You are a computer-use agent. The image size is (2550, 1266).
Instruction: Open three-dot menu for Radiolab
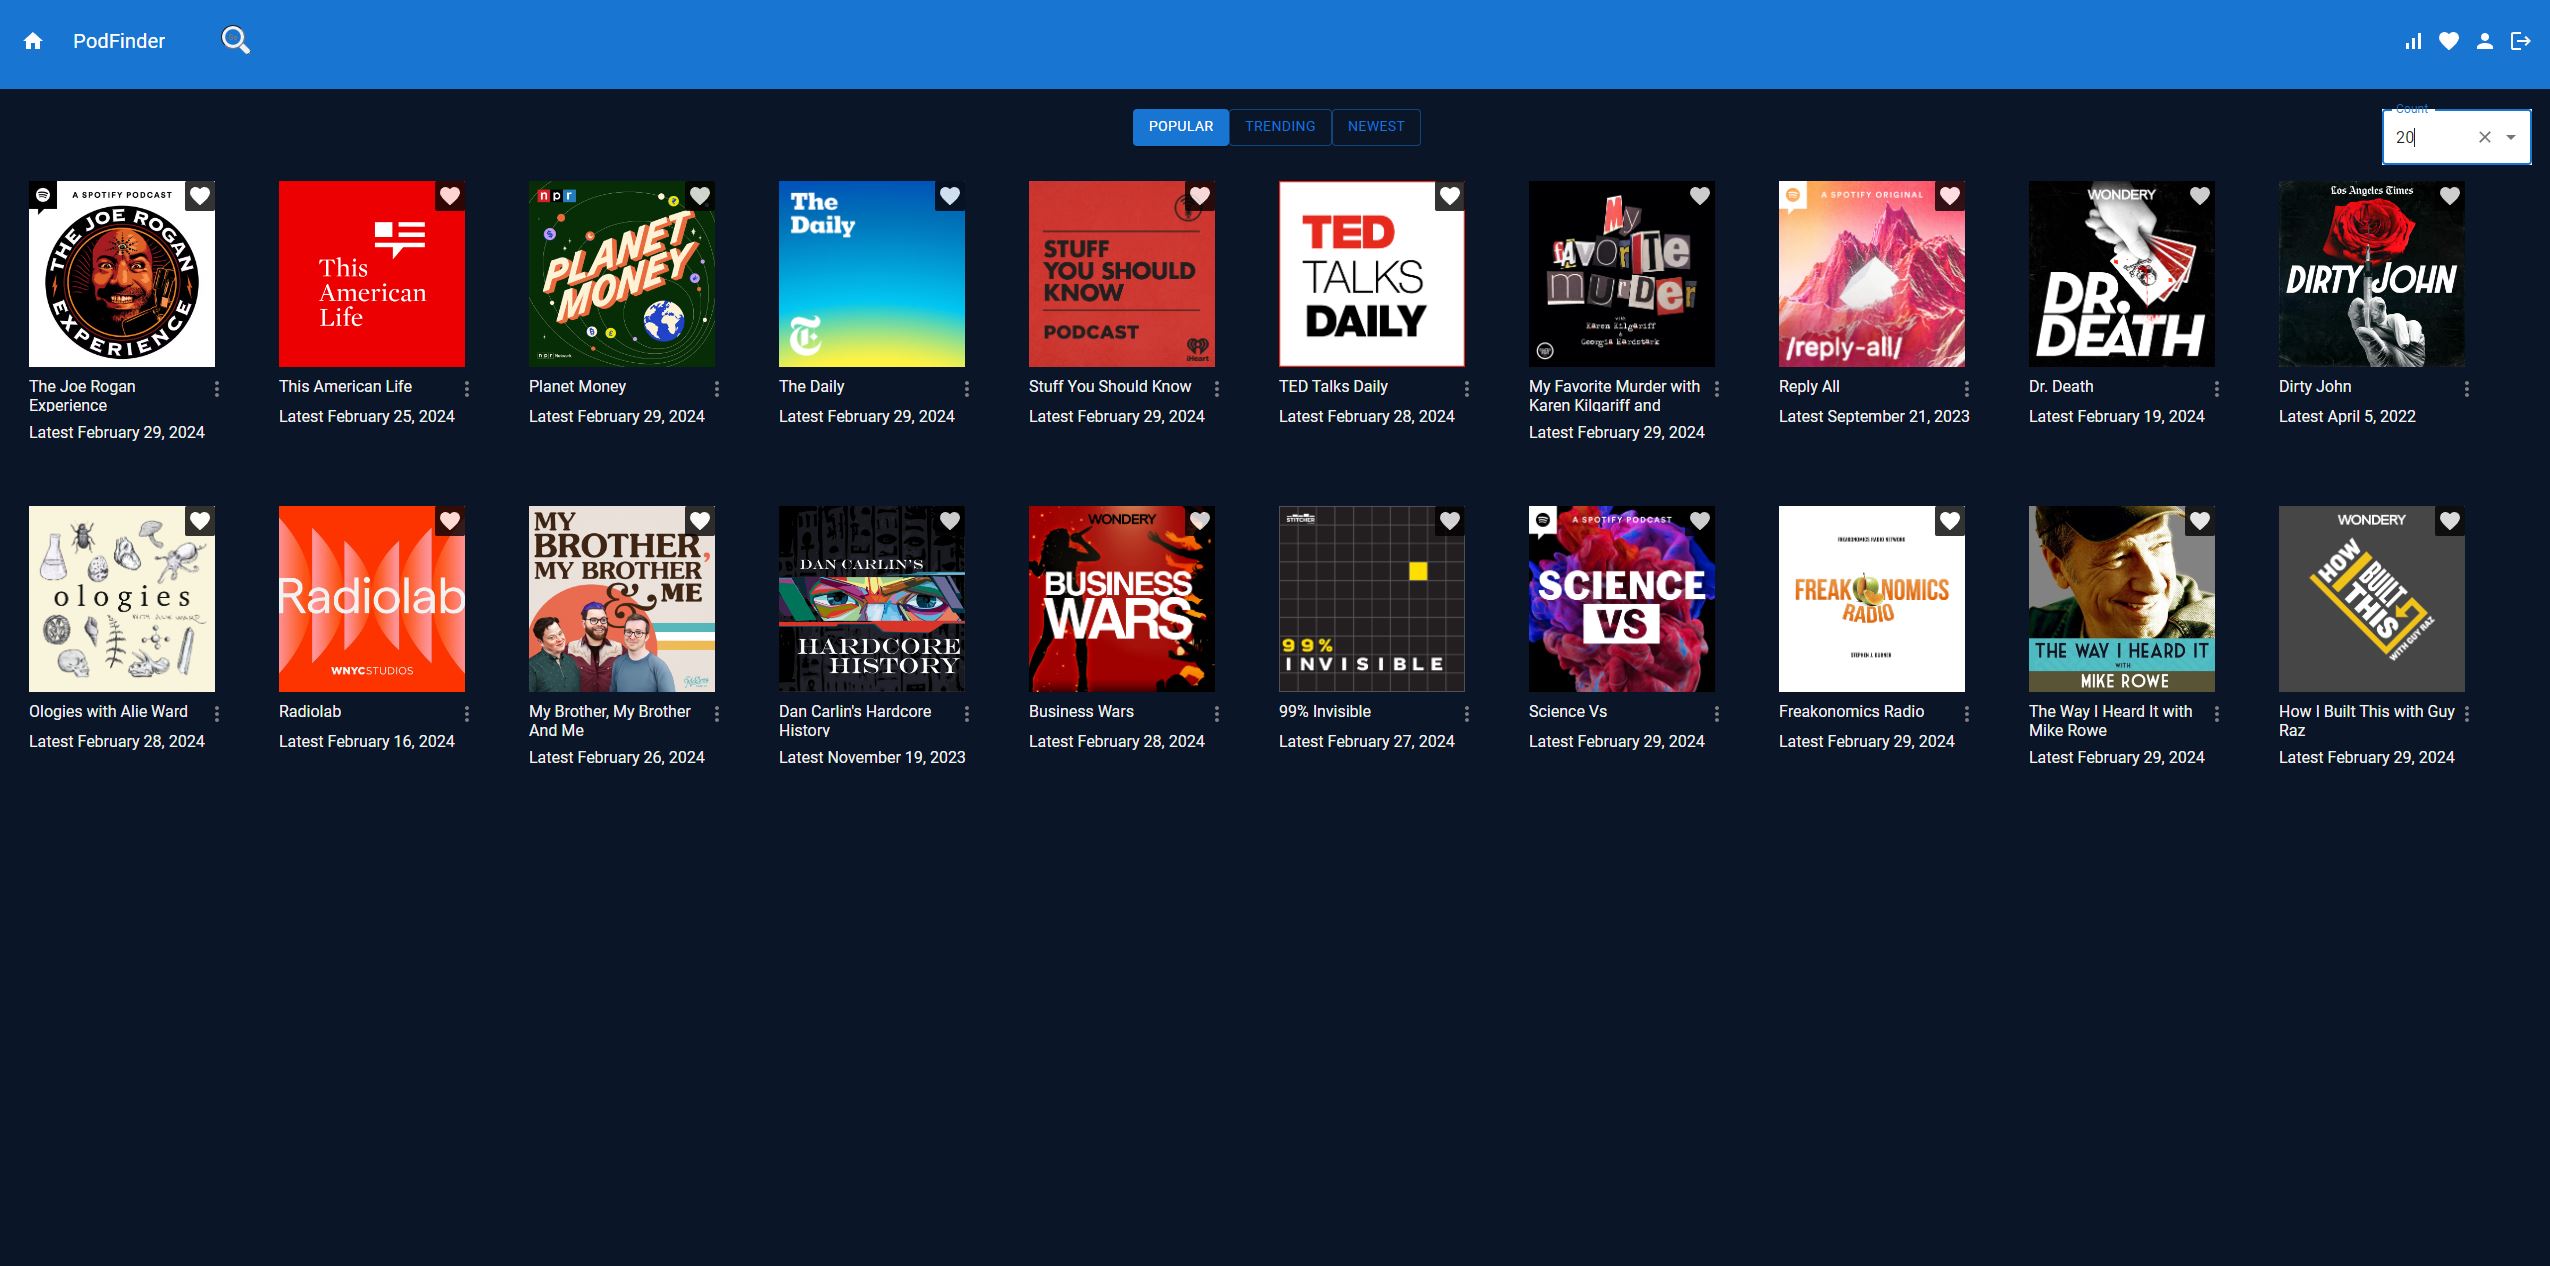466,714
